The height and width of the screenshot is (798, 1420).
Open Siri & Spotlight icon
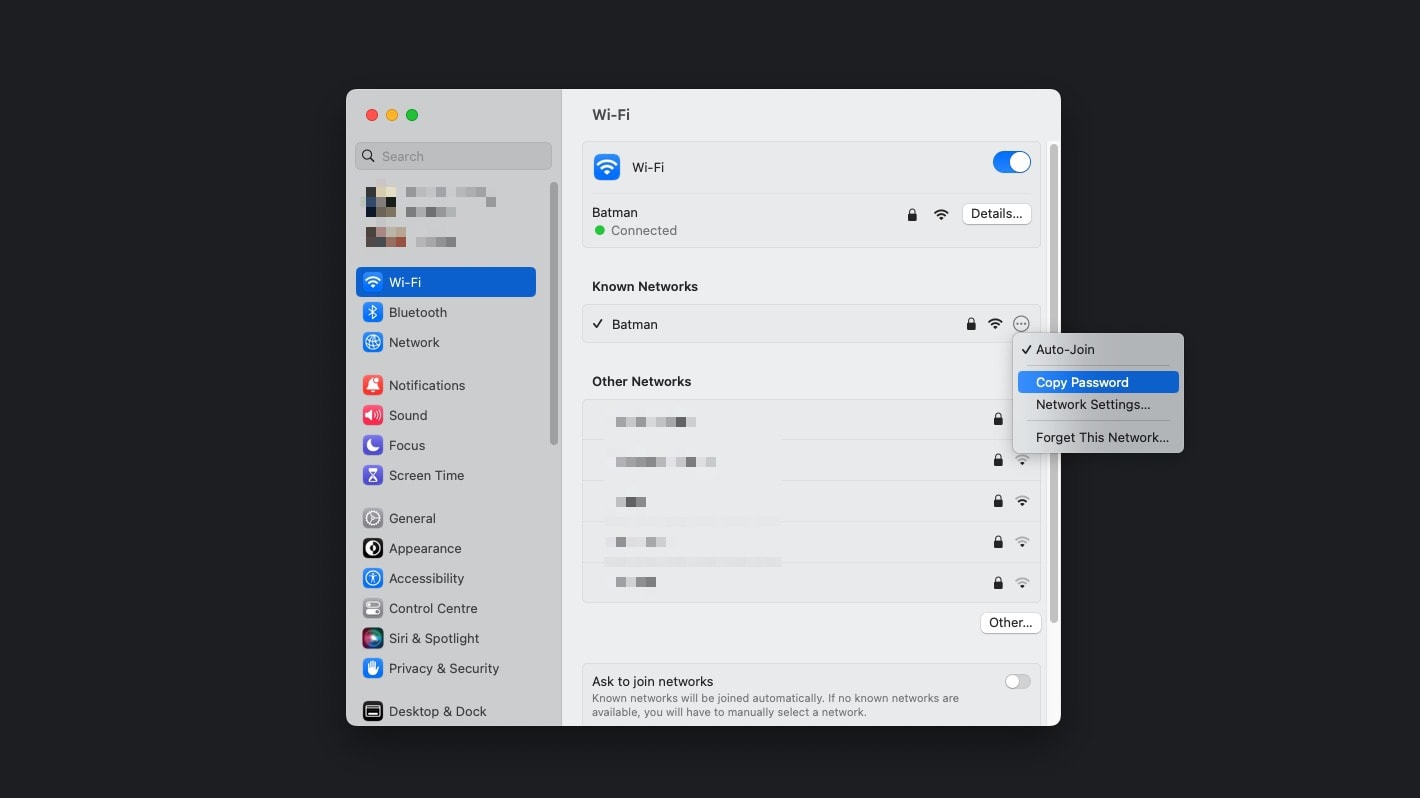click(372, 638)
